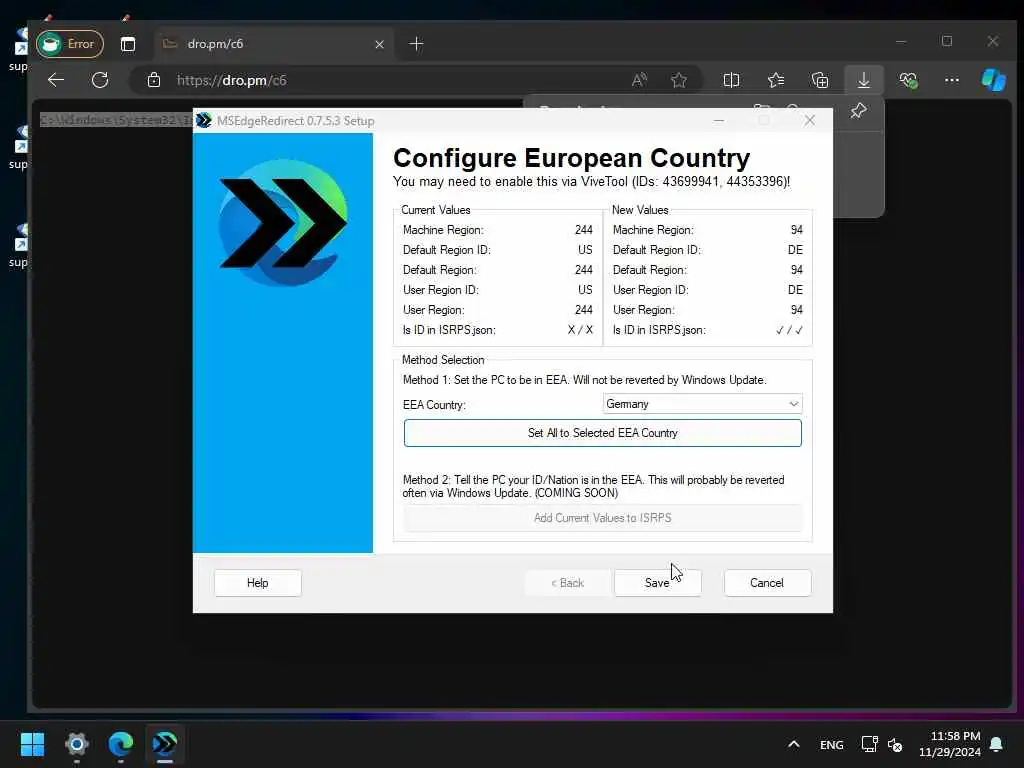
Task: Open Help in MSEdgeRedirect setup
Action: [257, 583]
